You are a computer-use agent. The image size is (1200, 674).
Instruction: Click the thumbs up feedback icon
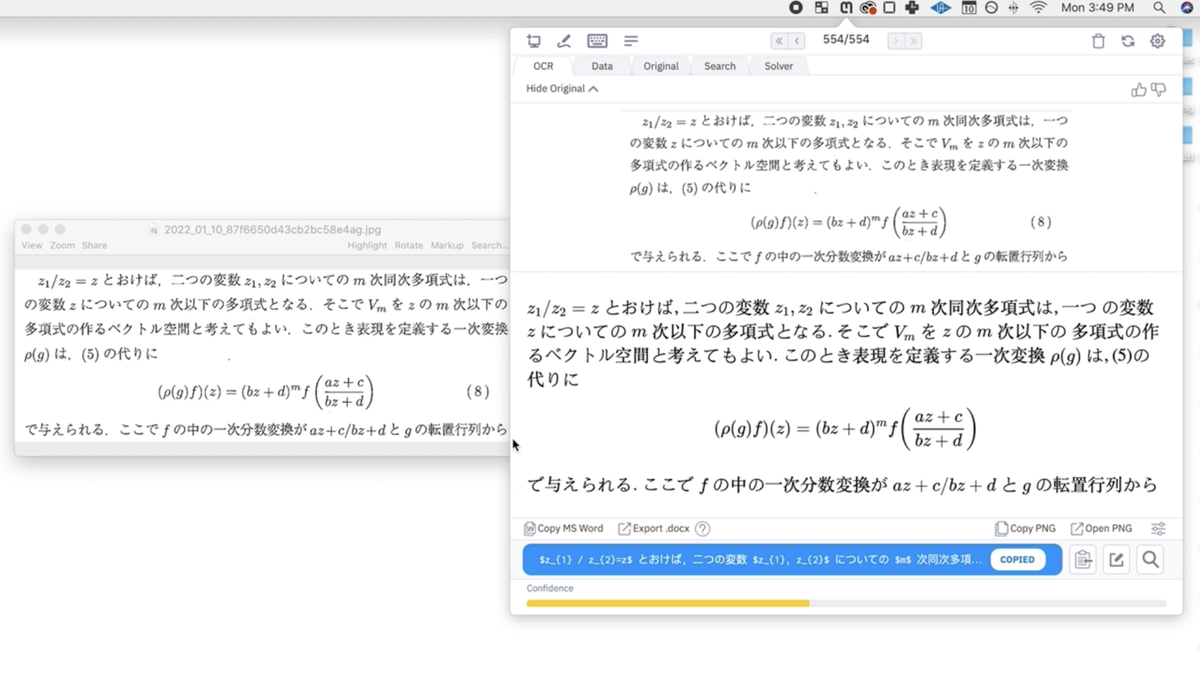point(1139,90)
